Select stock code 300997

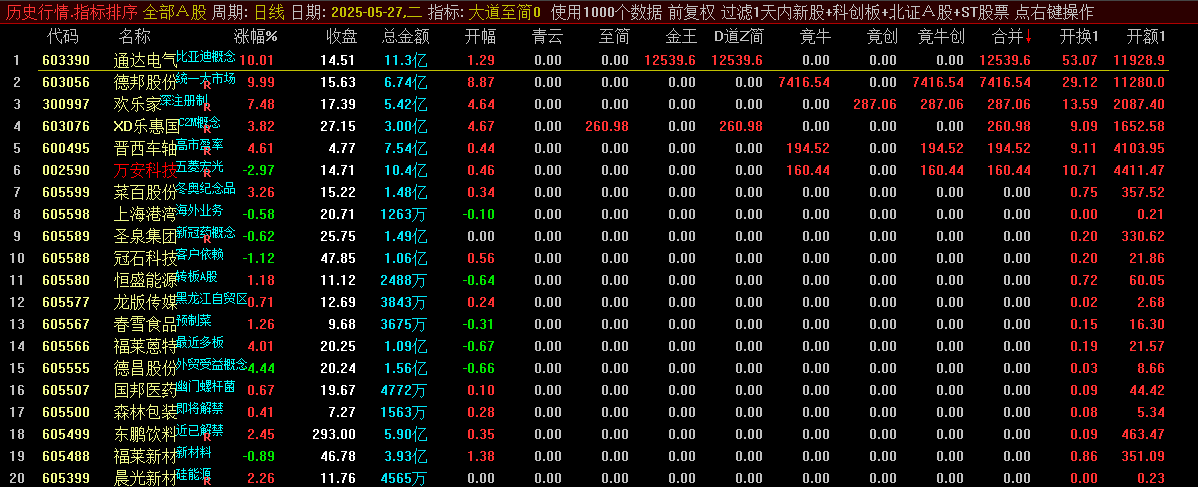pyautogui.click(x=66, y=105)
